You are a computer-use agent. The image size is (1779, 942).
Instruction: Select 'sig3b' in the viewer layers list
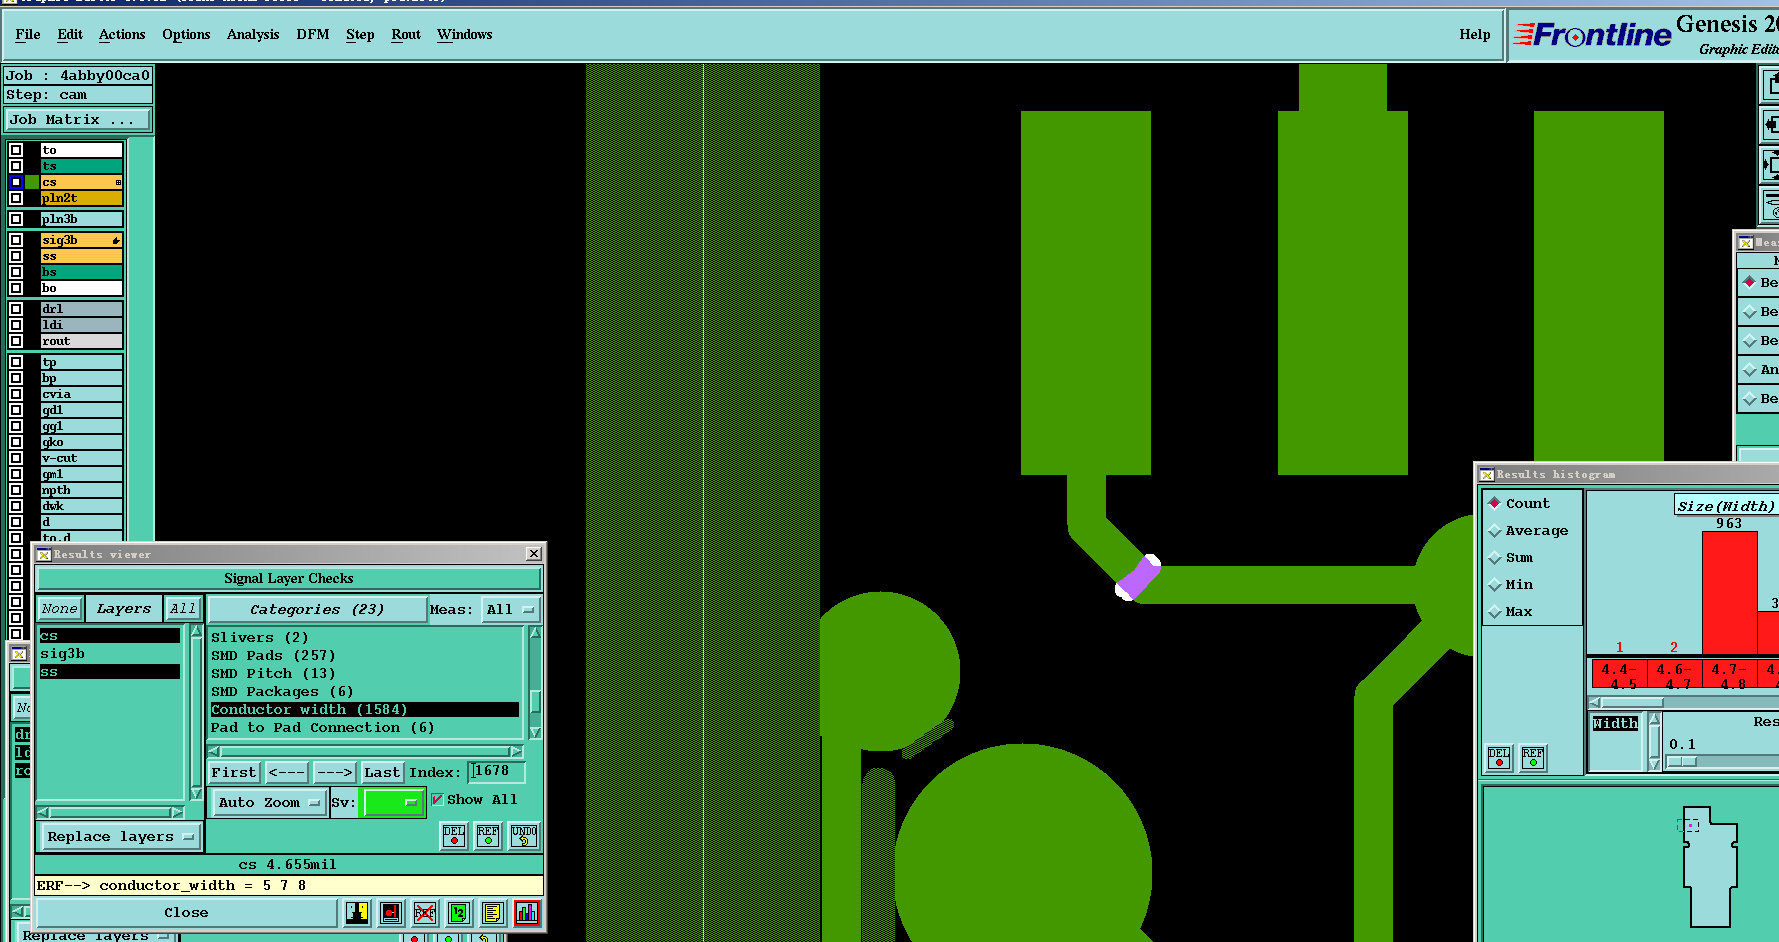[62, 653]
